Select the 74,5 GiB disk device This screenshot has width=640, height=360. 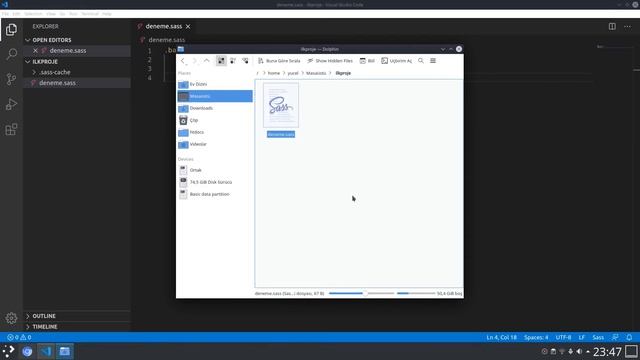coord(215,182)
